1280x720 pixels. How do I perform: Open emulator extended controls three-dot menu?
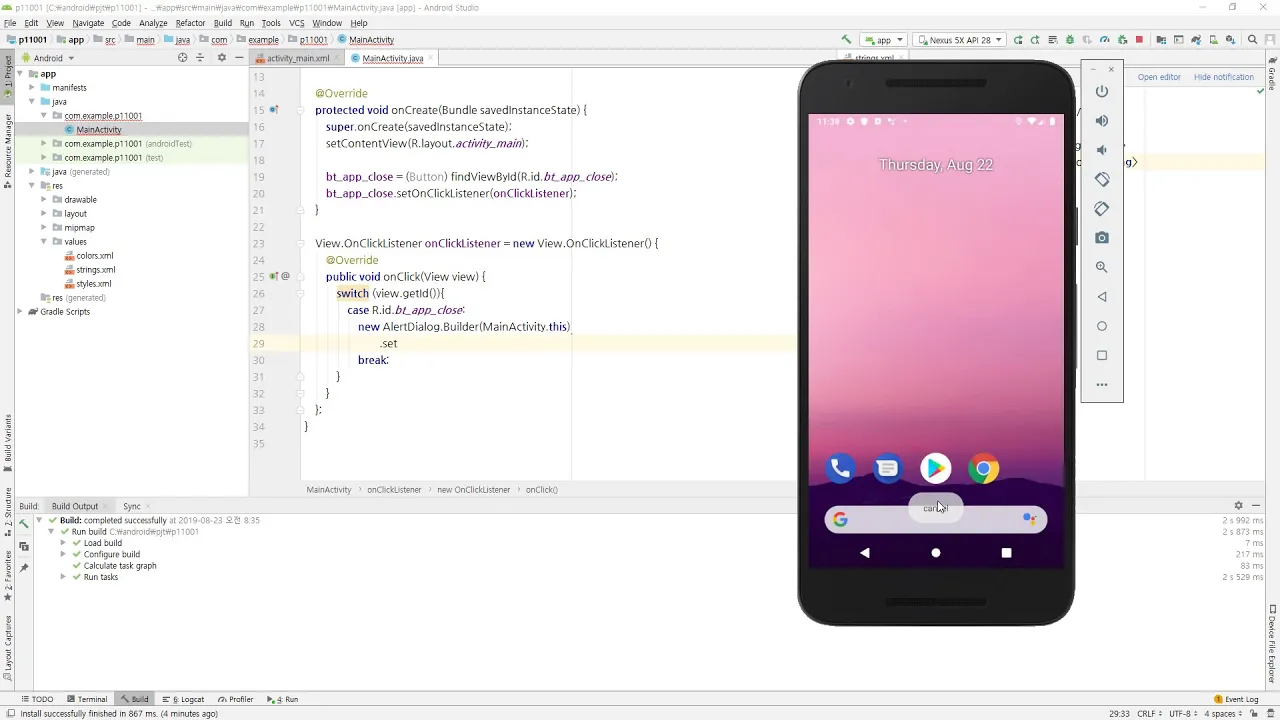click(x=1102, y=384)
